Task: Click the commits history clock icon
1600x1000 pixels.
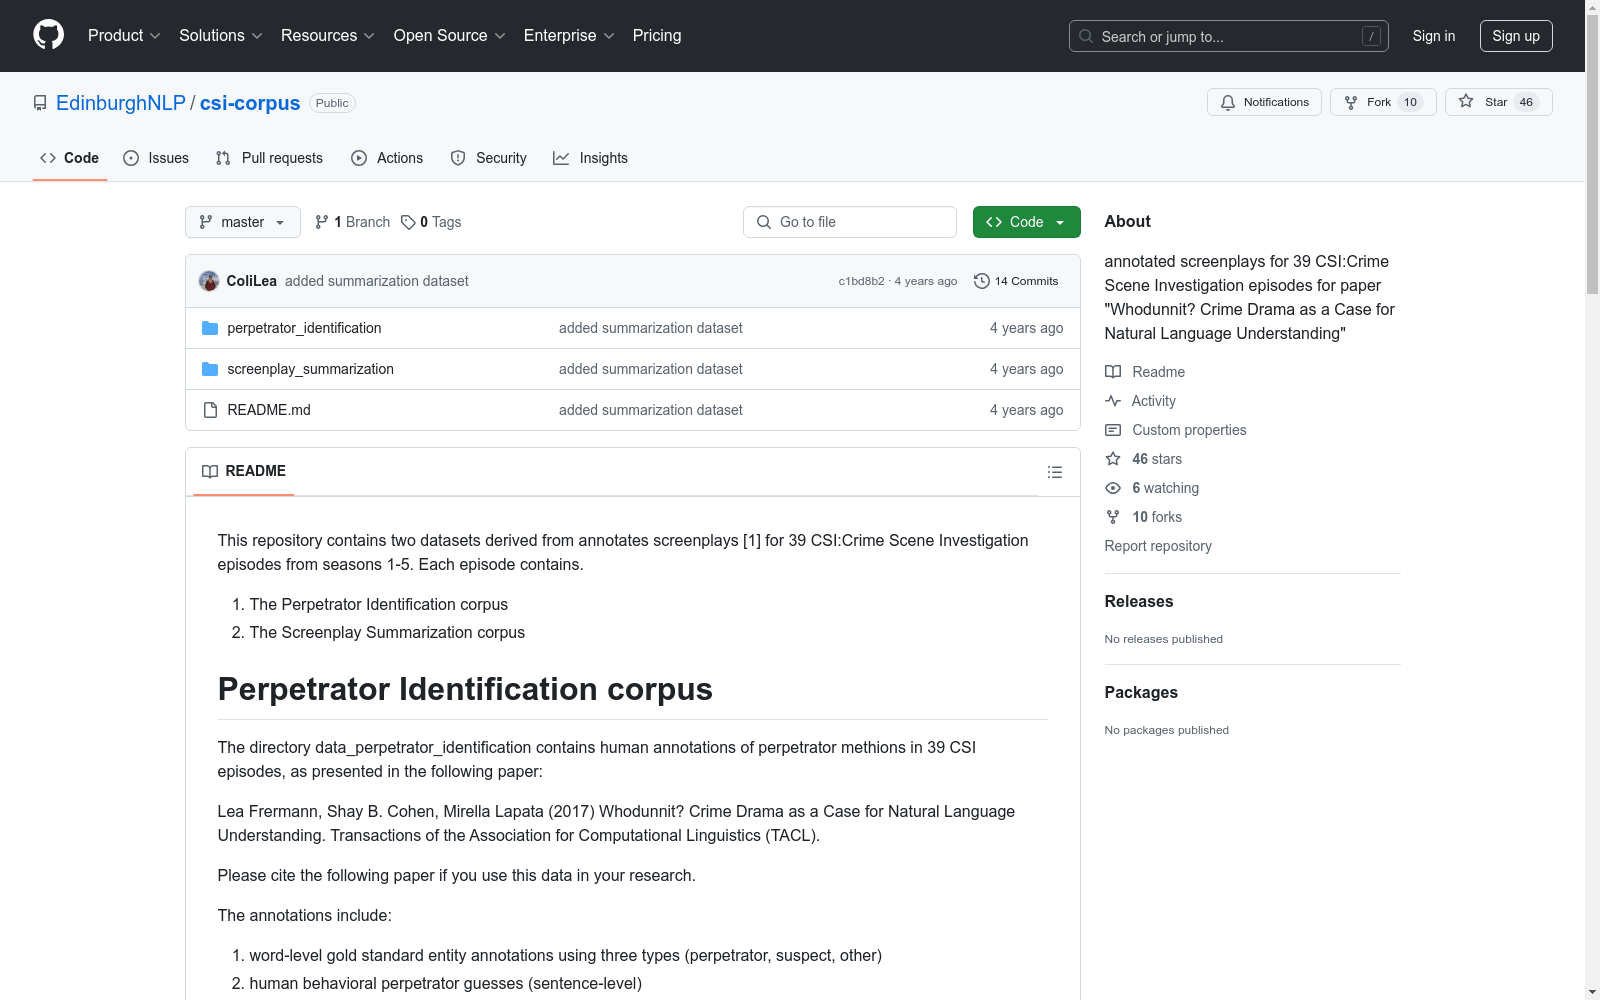Action: [982, 281]
